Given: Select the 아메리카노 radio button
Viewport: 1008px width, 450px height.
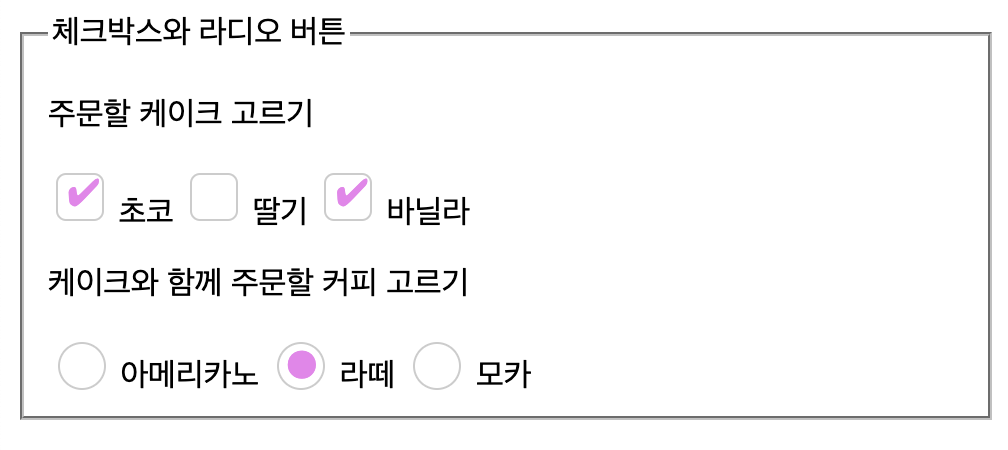Looking at the screenshot, I should click(82, 366).
